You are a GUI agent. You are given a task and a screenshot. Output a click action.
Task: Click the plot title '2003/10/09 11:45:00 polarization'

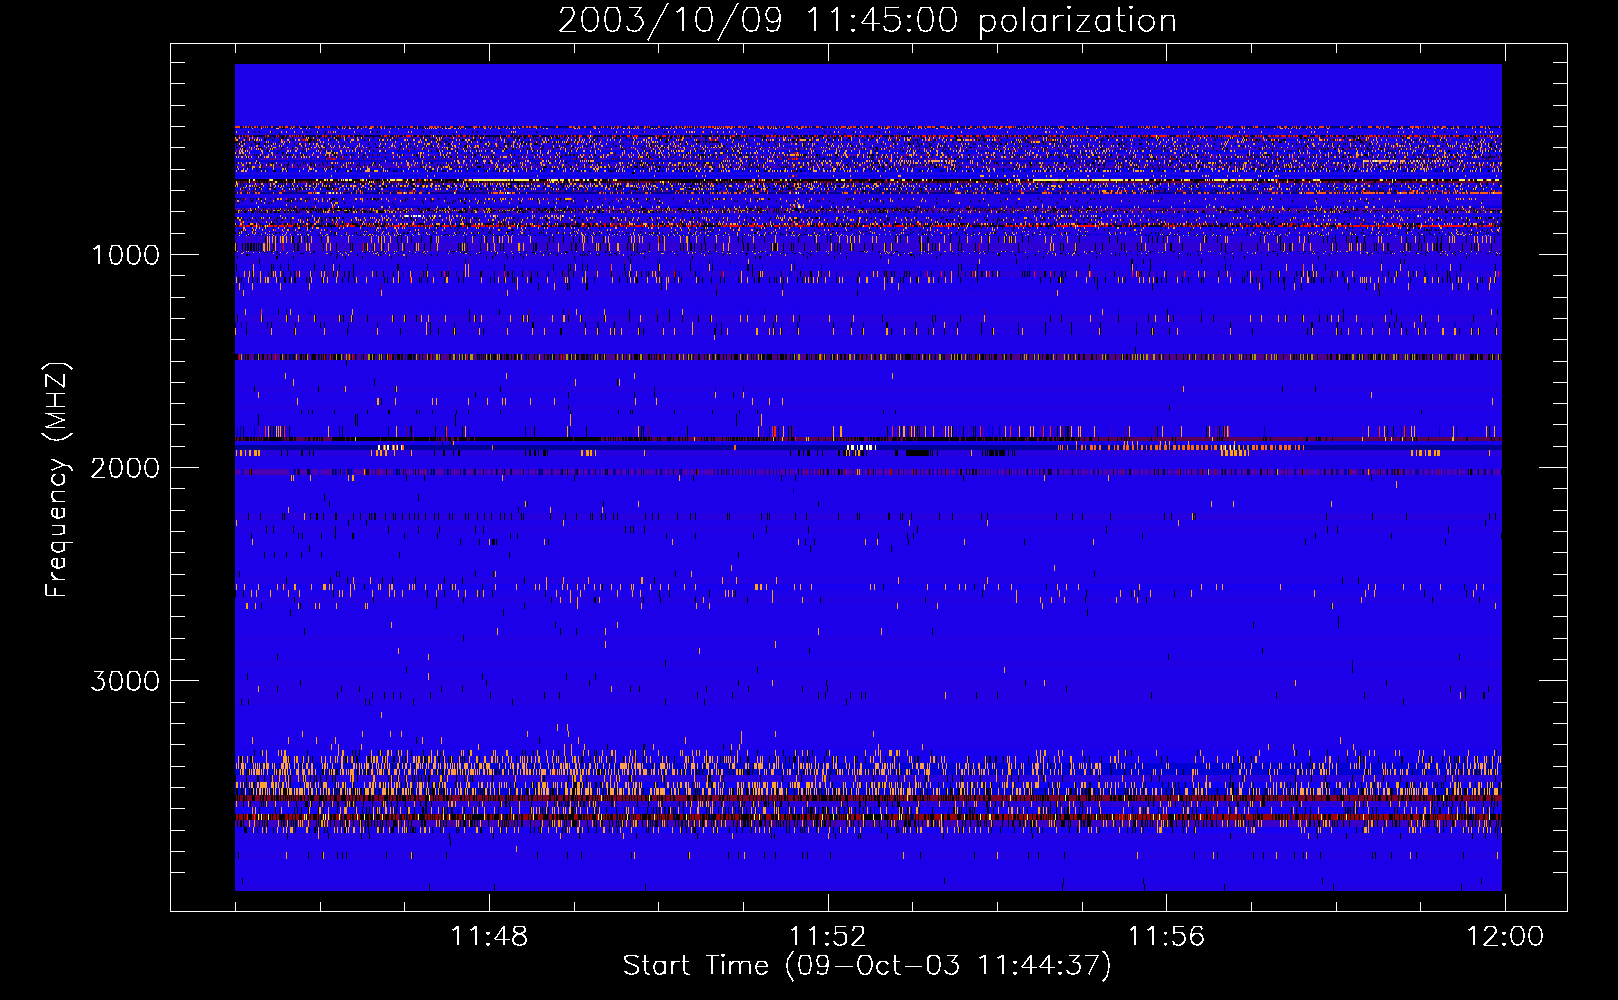click(867, 21)
